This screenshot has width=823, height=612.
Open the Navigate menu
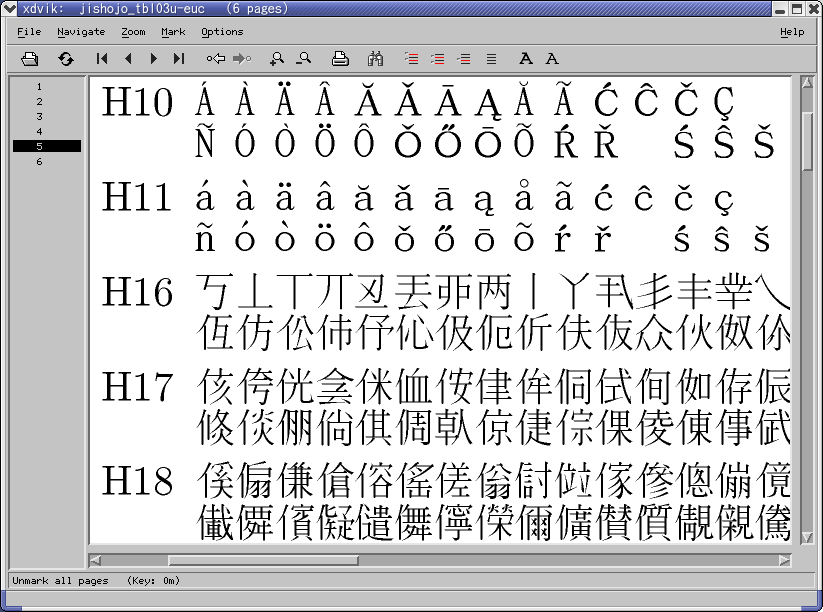(x=81, y=32)
